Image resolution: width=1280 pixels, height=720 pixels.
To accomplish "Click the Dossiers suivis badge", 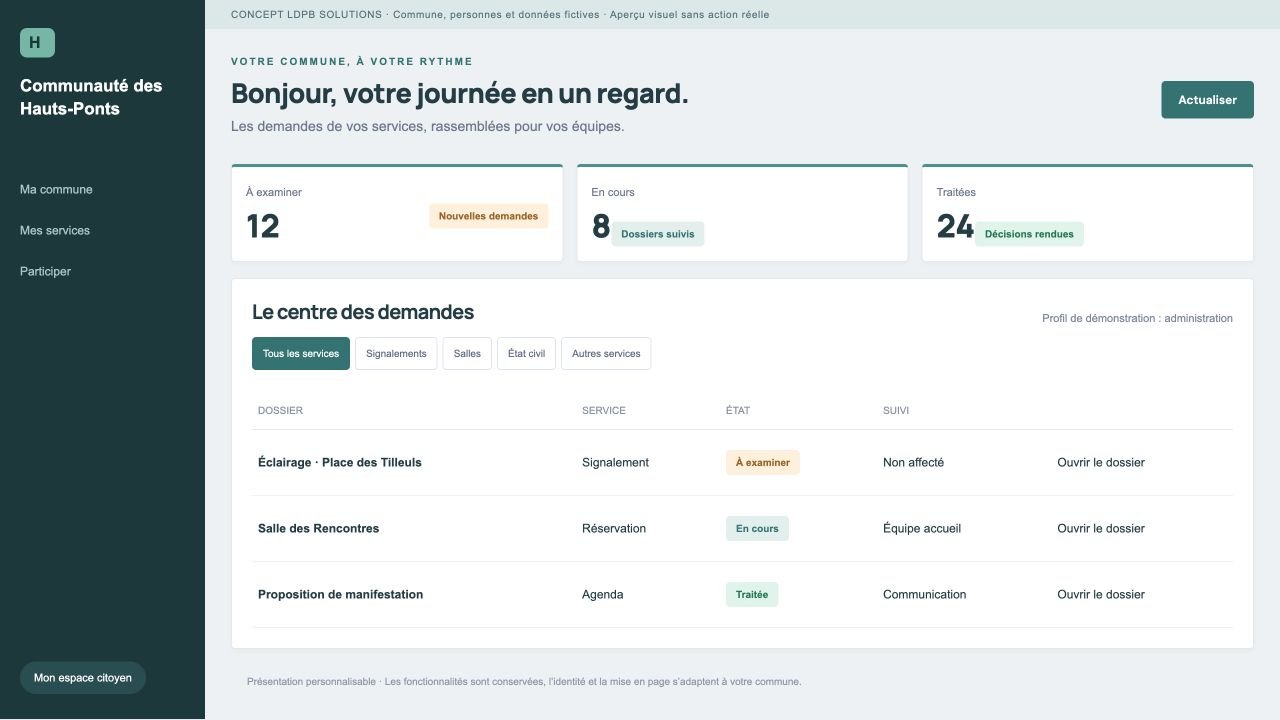I will [x=658, y=234].
